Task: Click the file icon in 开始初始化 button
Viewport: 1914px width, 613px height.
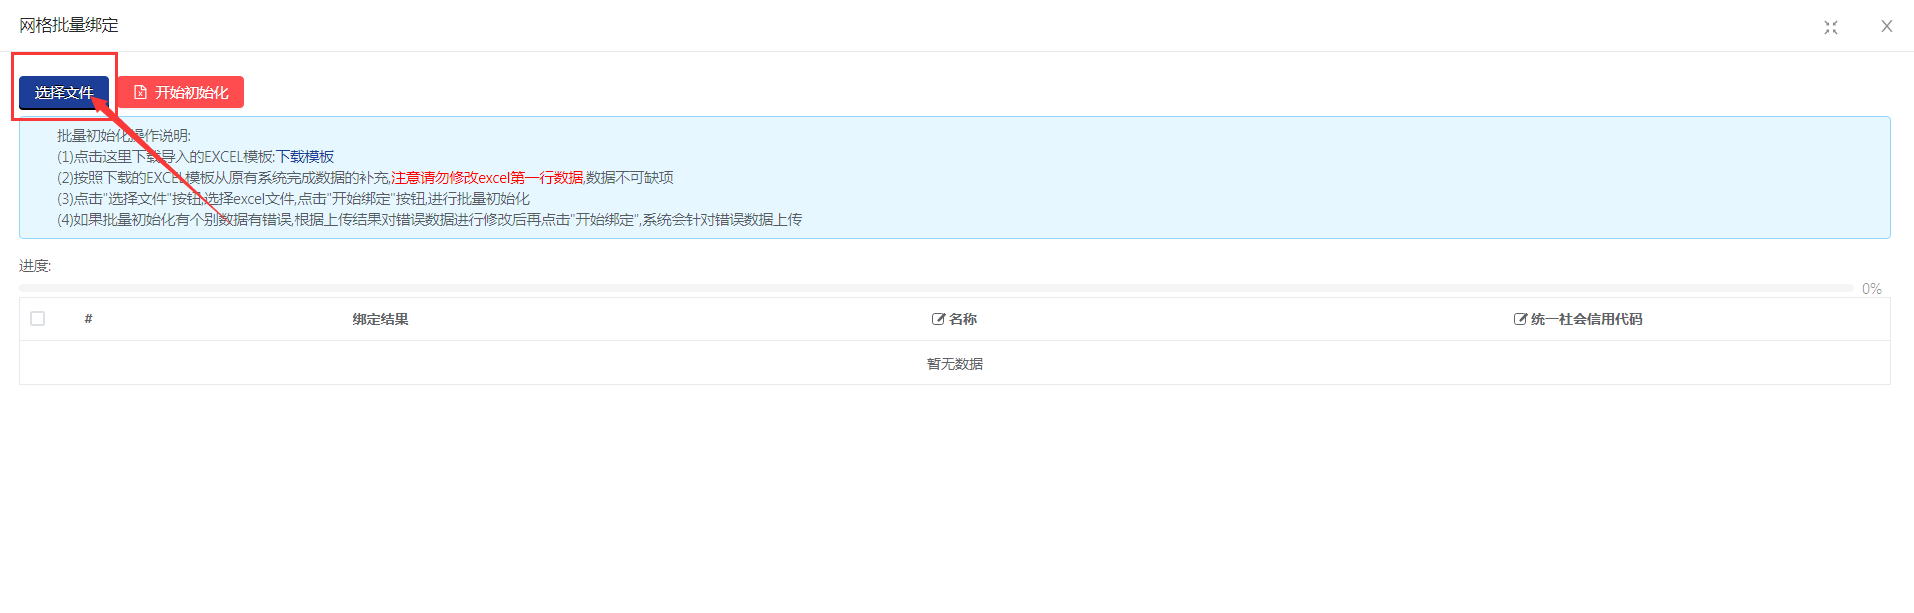Action: click(x=141, y=93)
